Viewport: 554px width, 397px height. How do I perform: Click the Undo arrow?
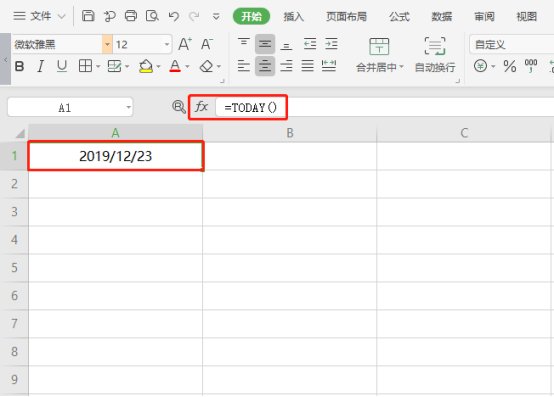[x=173, y=16]
